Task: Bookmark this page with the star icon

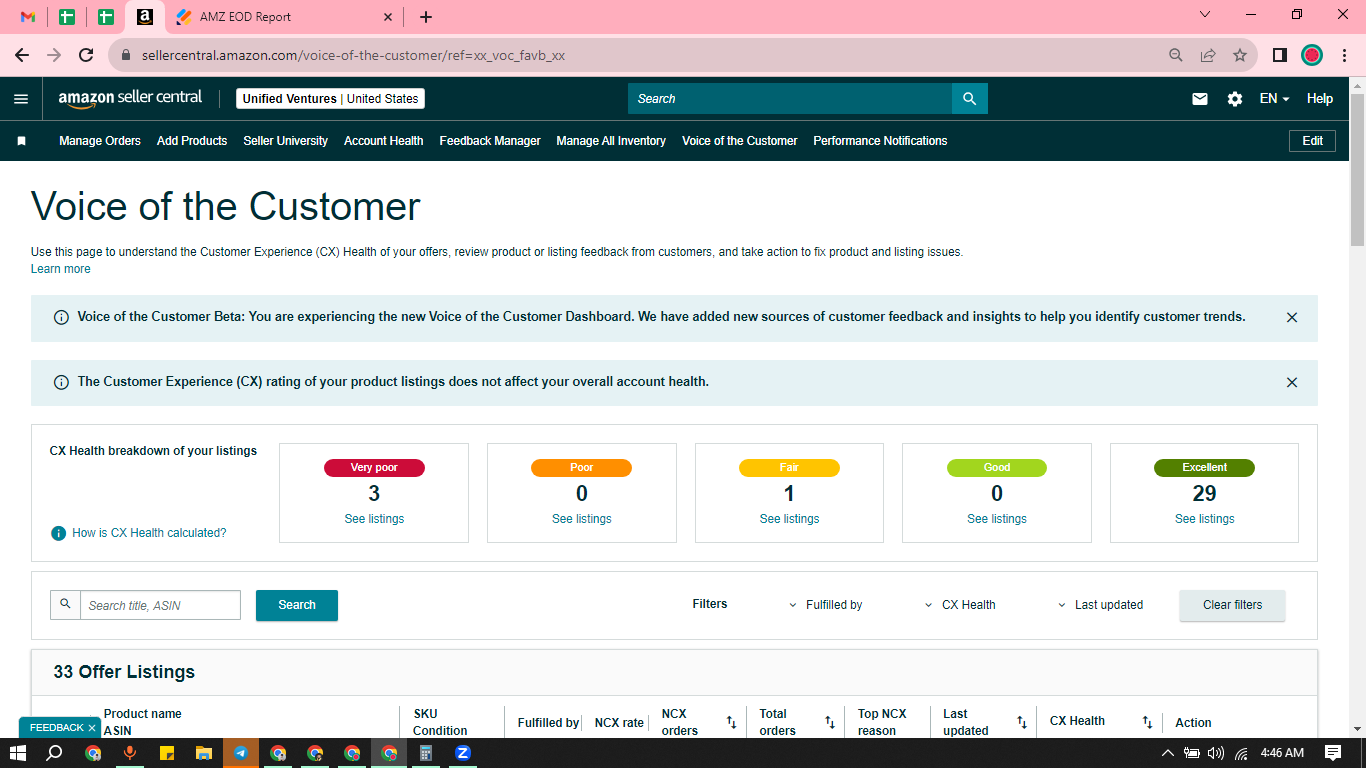Action: [x=1240, y=56]
